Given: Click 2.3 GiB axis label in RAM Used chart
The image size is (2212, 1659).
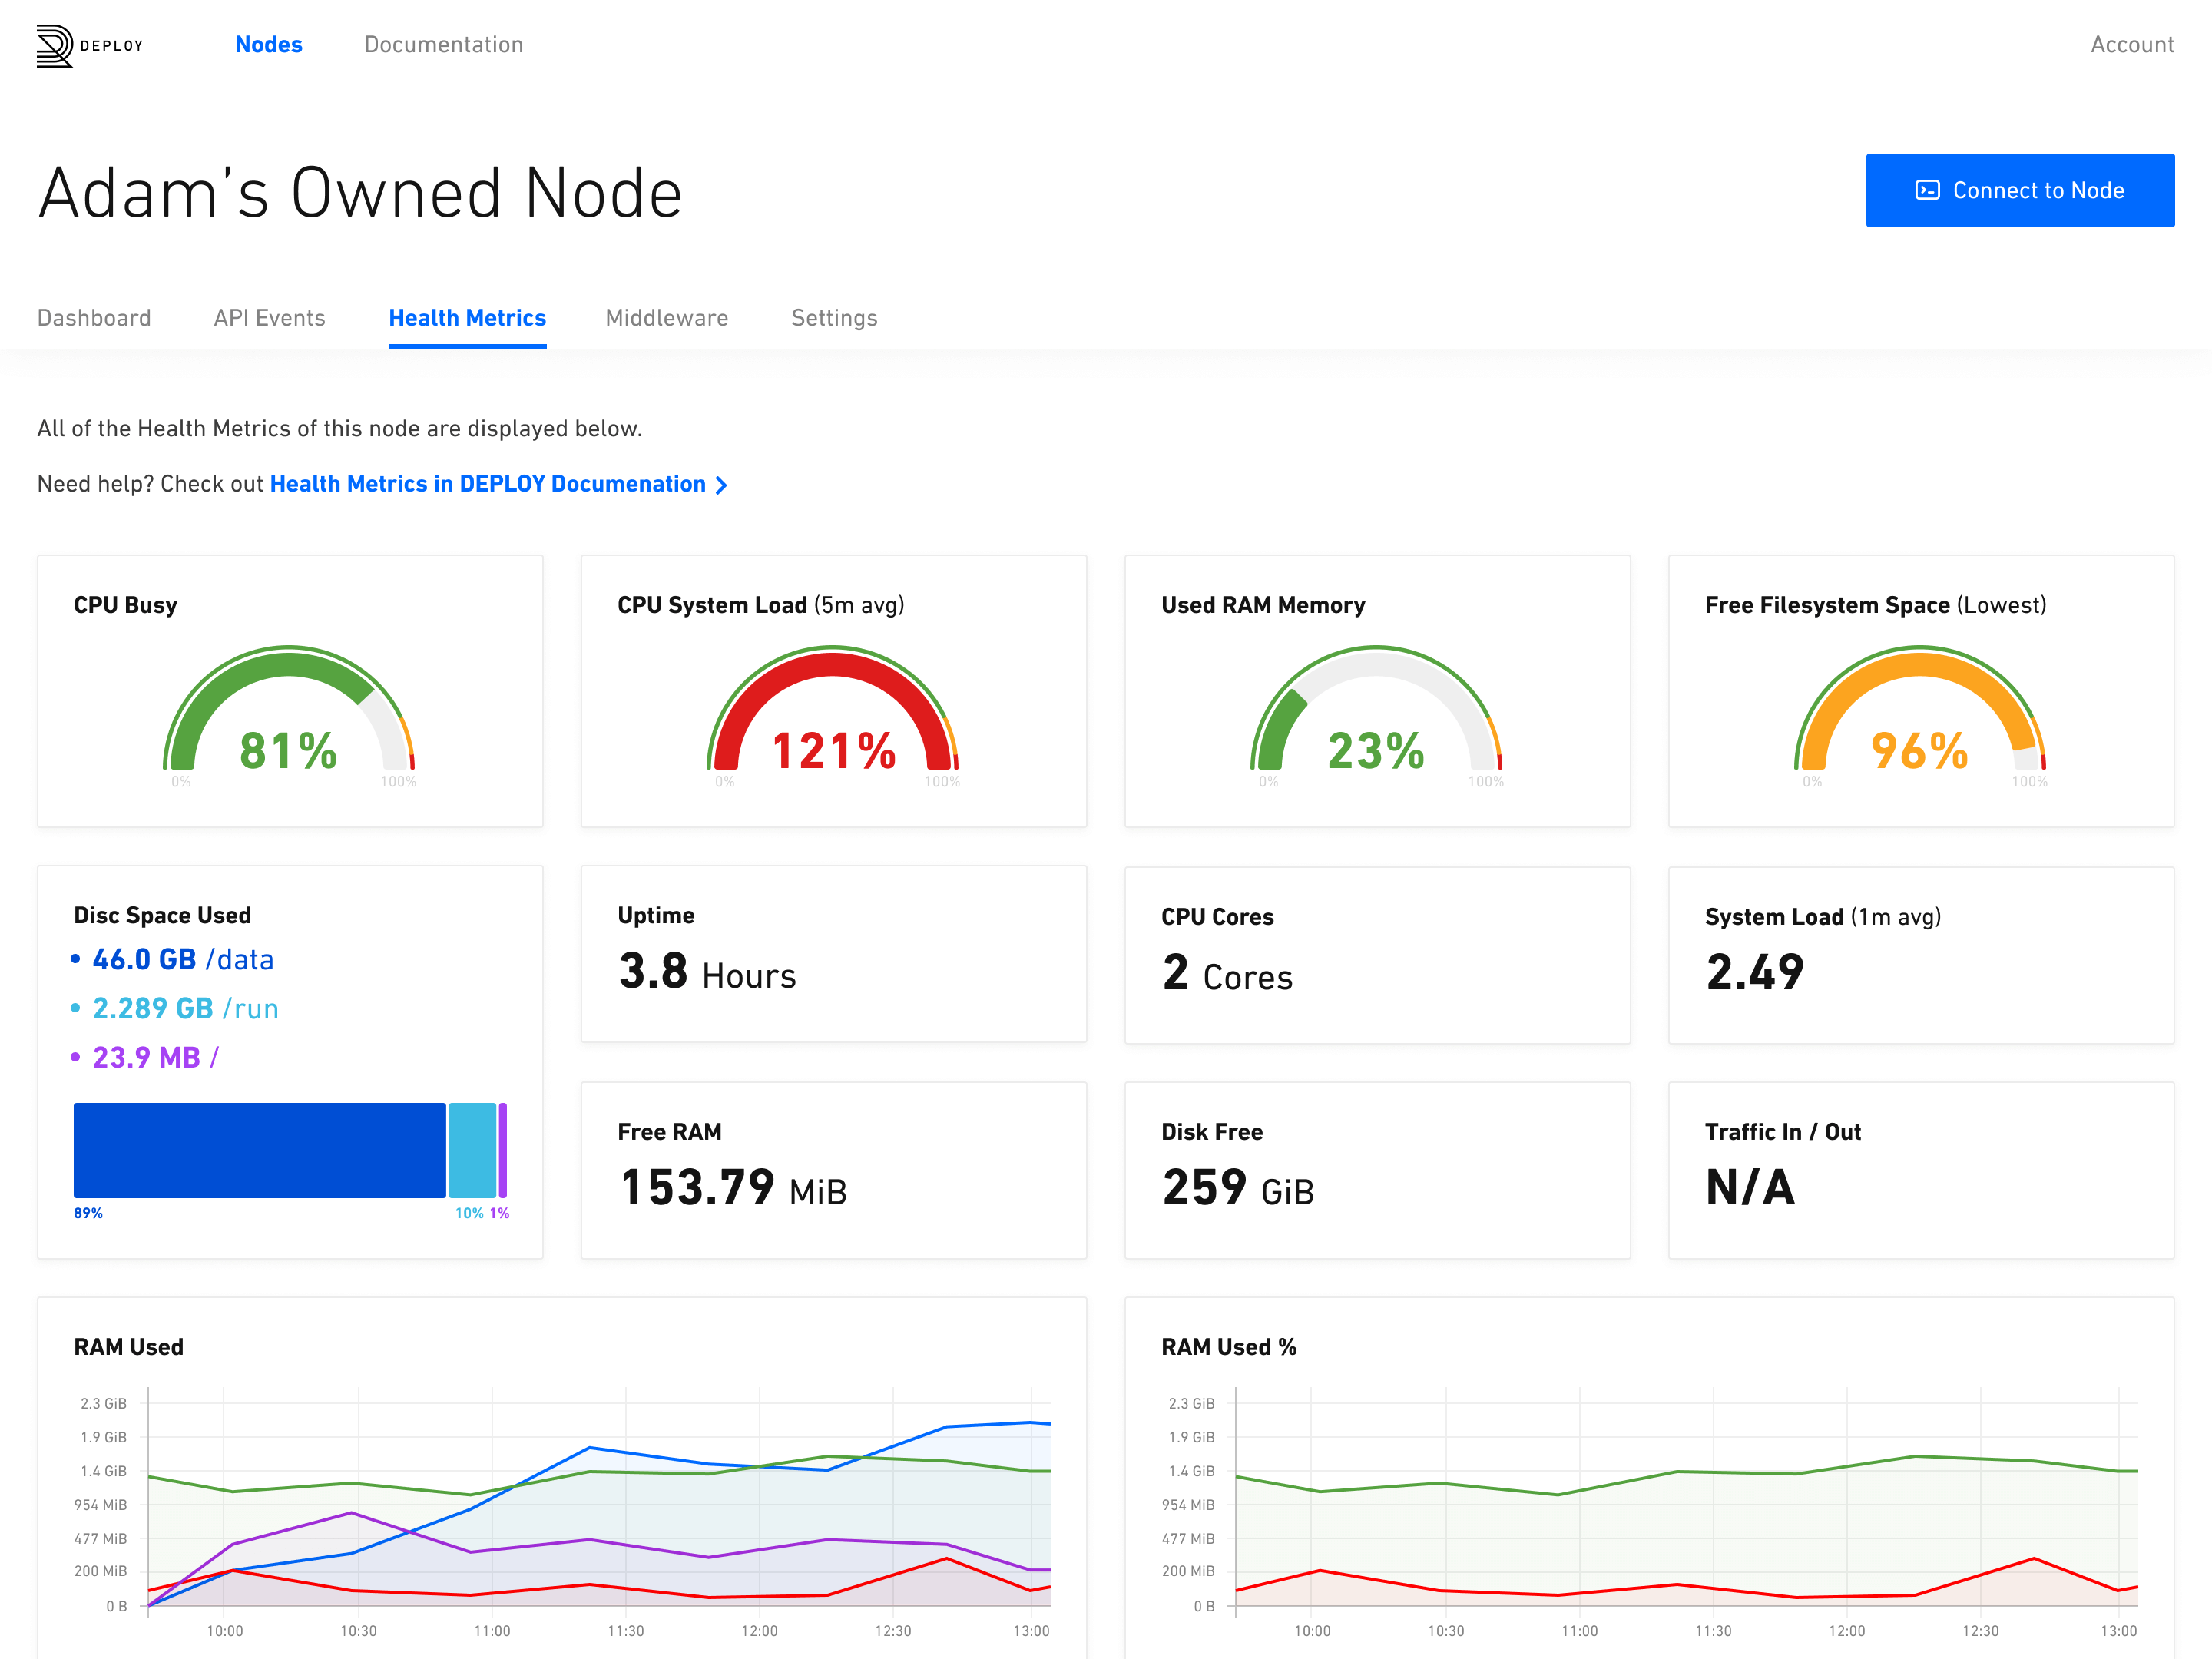Looking at the screenshot, I should (103, 1404).
